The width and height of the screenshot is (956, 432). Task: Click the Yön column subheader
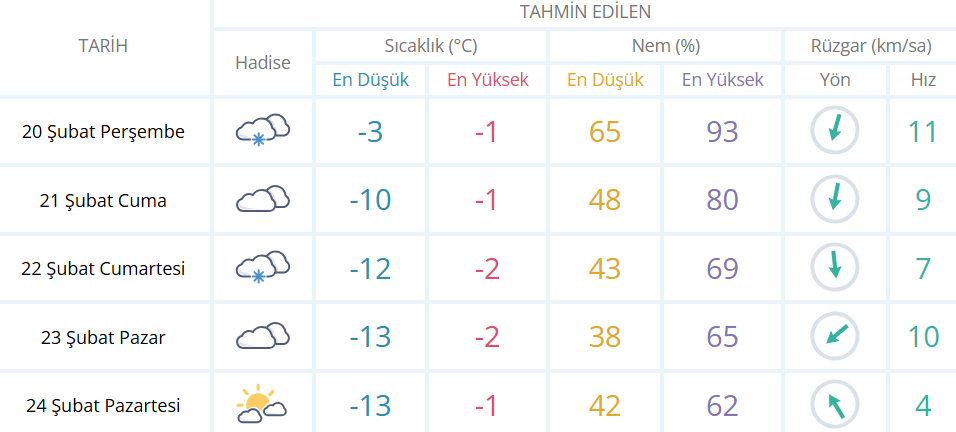pyautogui.click(x=834, y=80)
